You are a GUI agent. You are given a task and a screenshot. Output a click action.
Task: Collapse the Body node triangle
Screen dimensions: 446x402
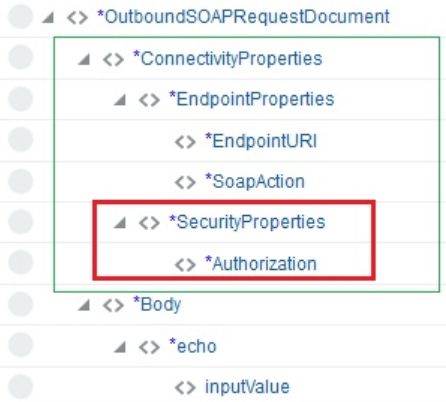pos(84,305)
